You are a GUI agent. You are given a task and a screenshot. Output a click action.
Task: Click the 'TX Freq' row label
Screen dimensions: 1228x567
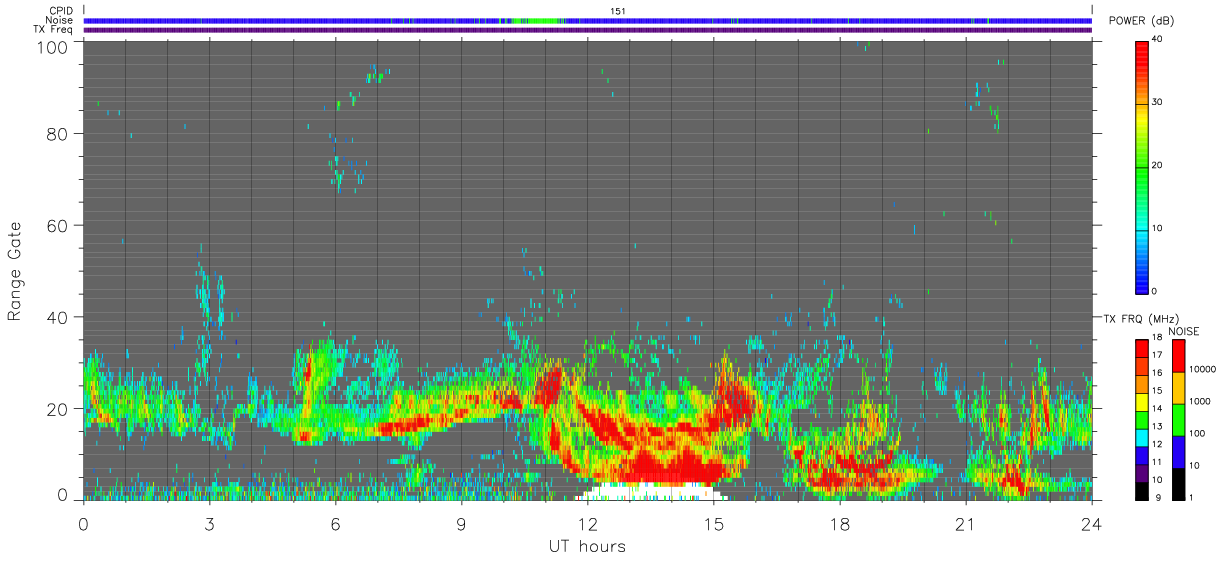54,30
